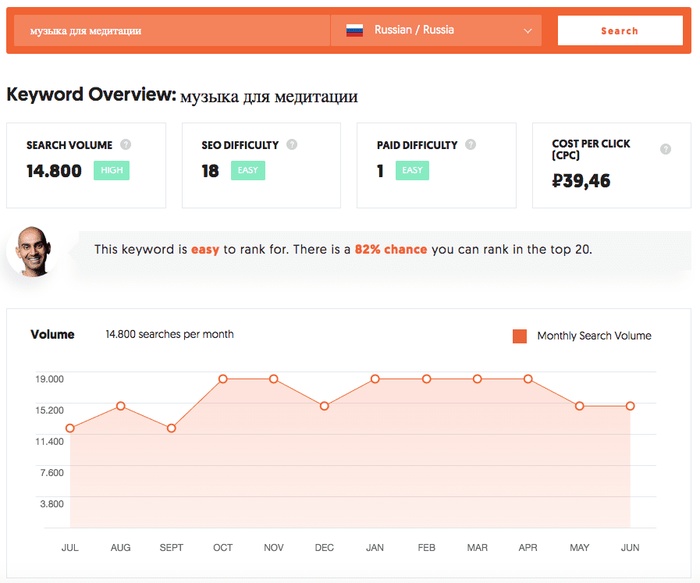Open the Russian / Russia language dropdown
This screenshot has width=700, height=583.
tap(436, 30)
